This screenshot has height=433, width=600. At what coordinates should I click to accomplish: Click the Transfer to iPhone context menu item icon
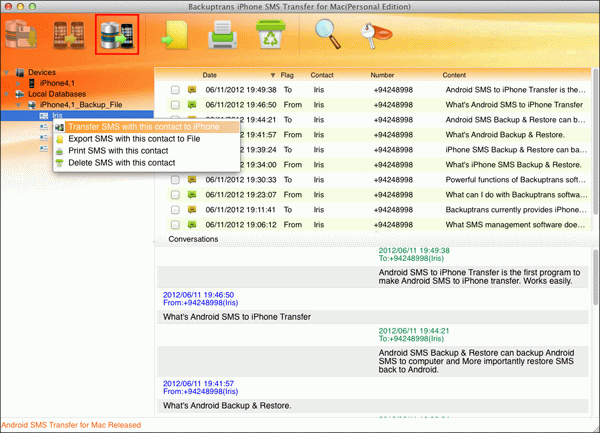(x=59, y=127)
